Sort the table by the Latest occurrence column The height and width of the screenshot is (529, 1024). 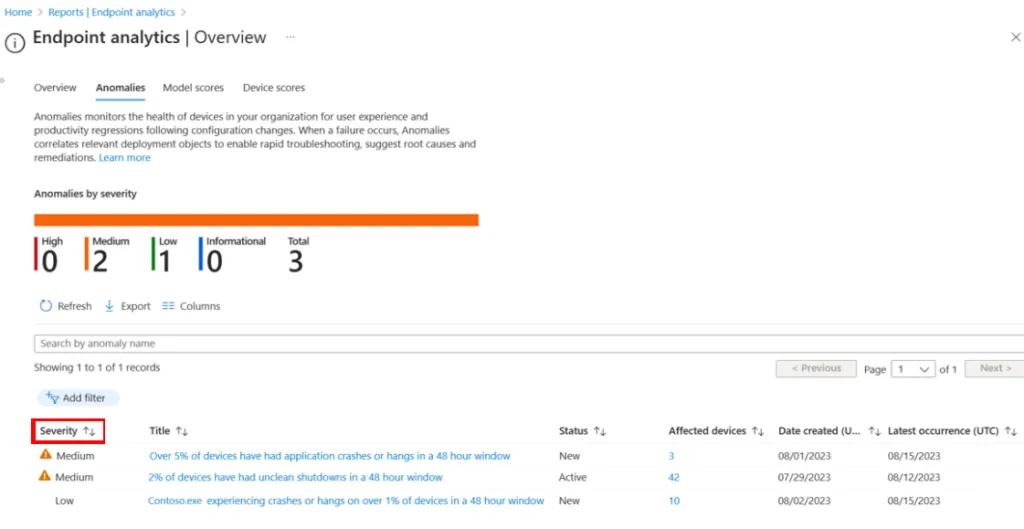(x=1011, y=431)
